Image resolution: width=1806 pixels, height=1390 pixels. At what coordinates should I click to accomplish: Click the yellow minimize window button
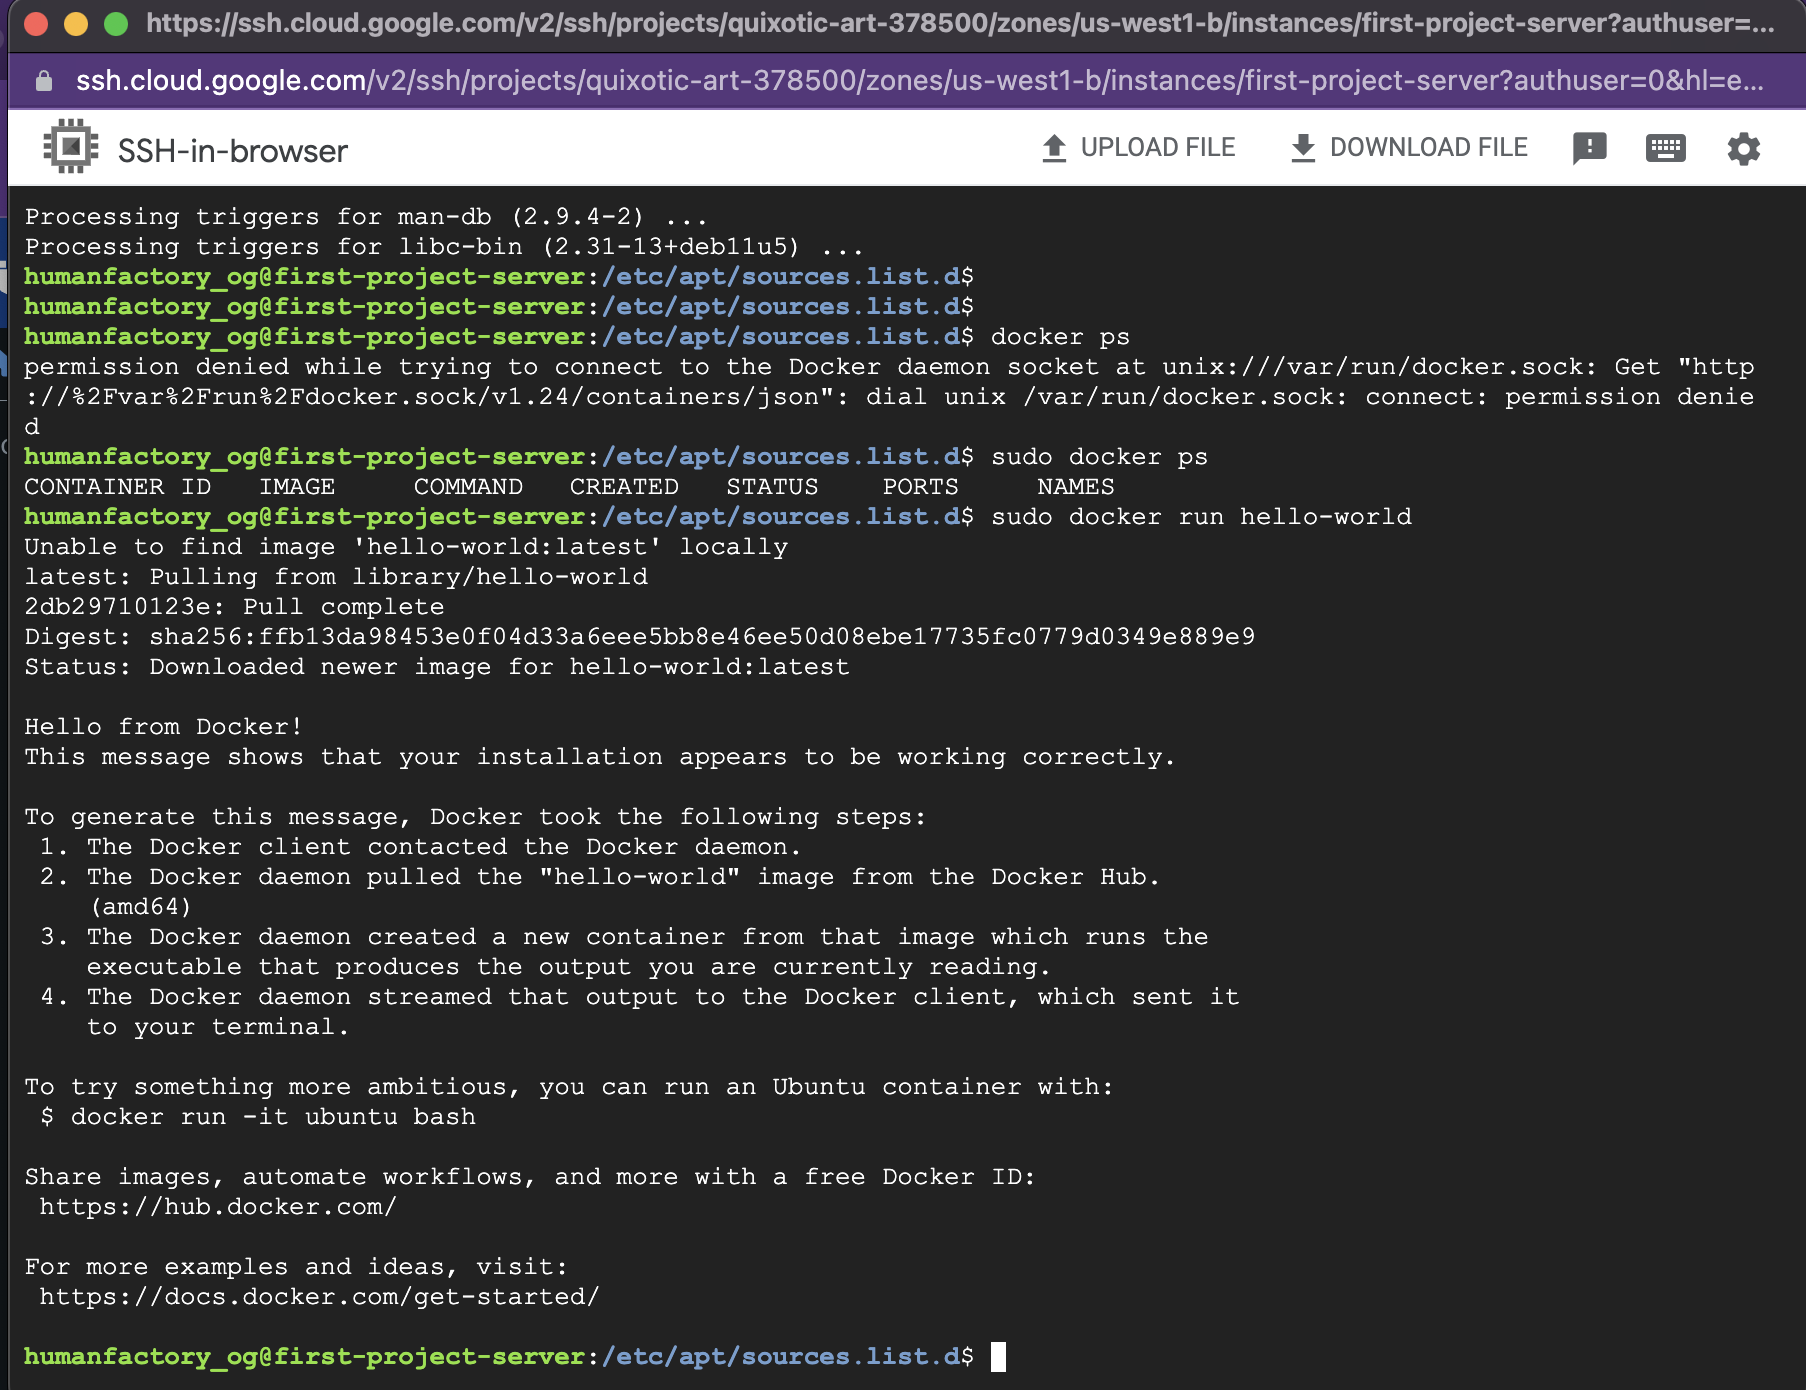(x=76, y=23)
